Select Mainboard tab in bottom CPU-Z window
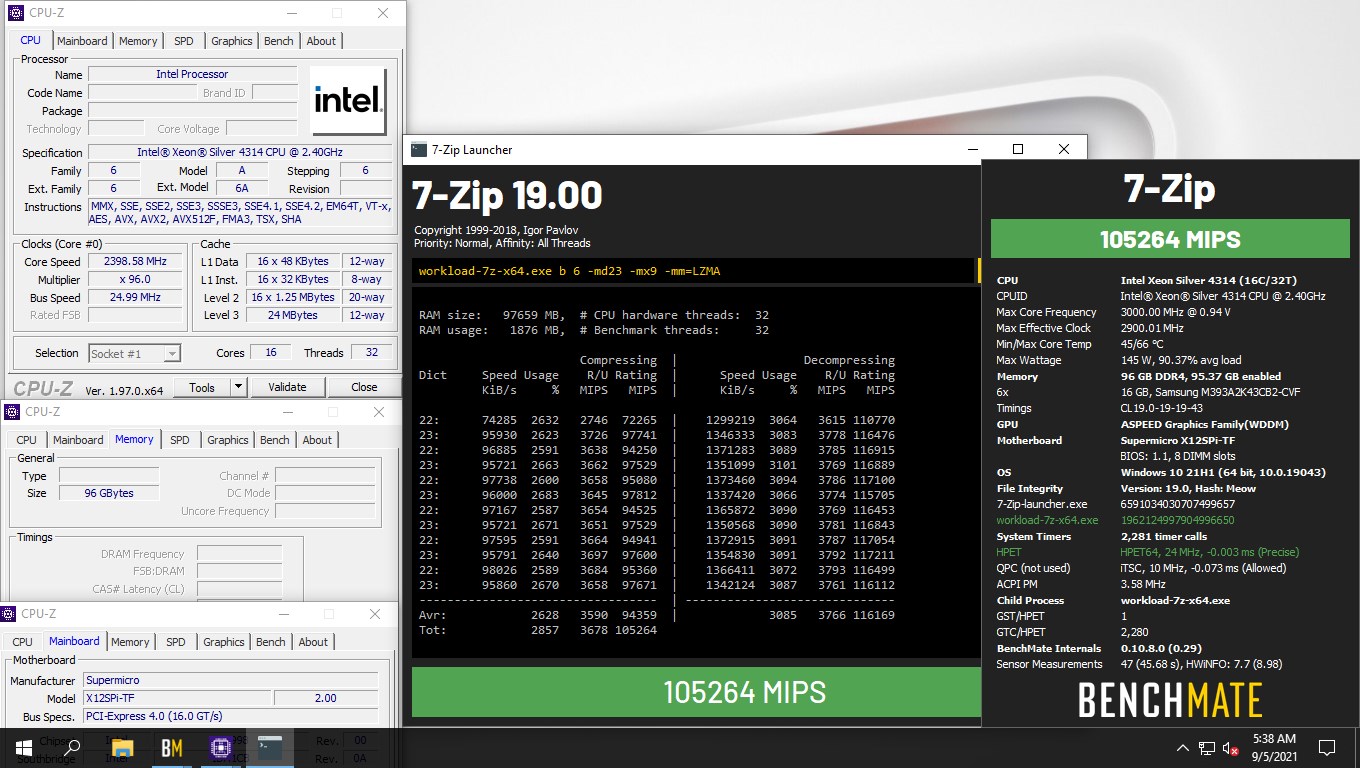The height and width of the screenshot is (768, 1360). pyautogui.click(x=74, y=641)
